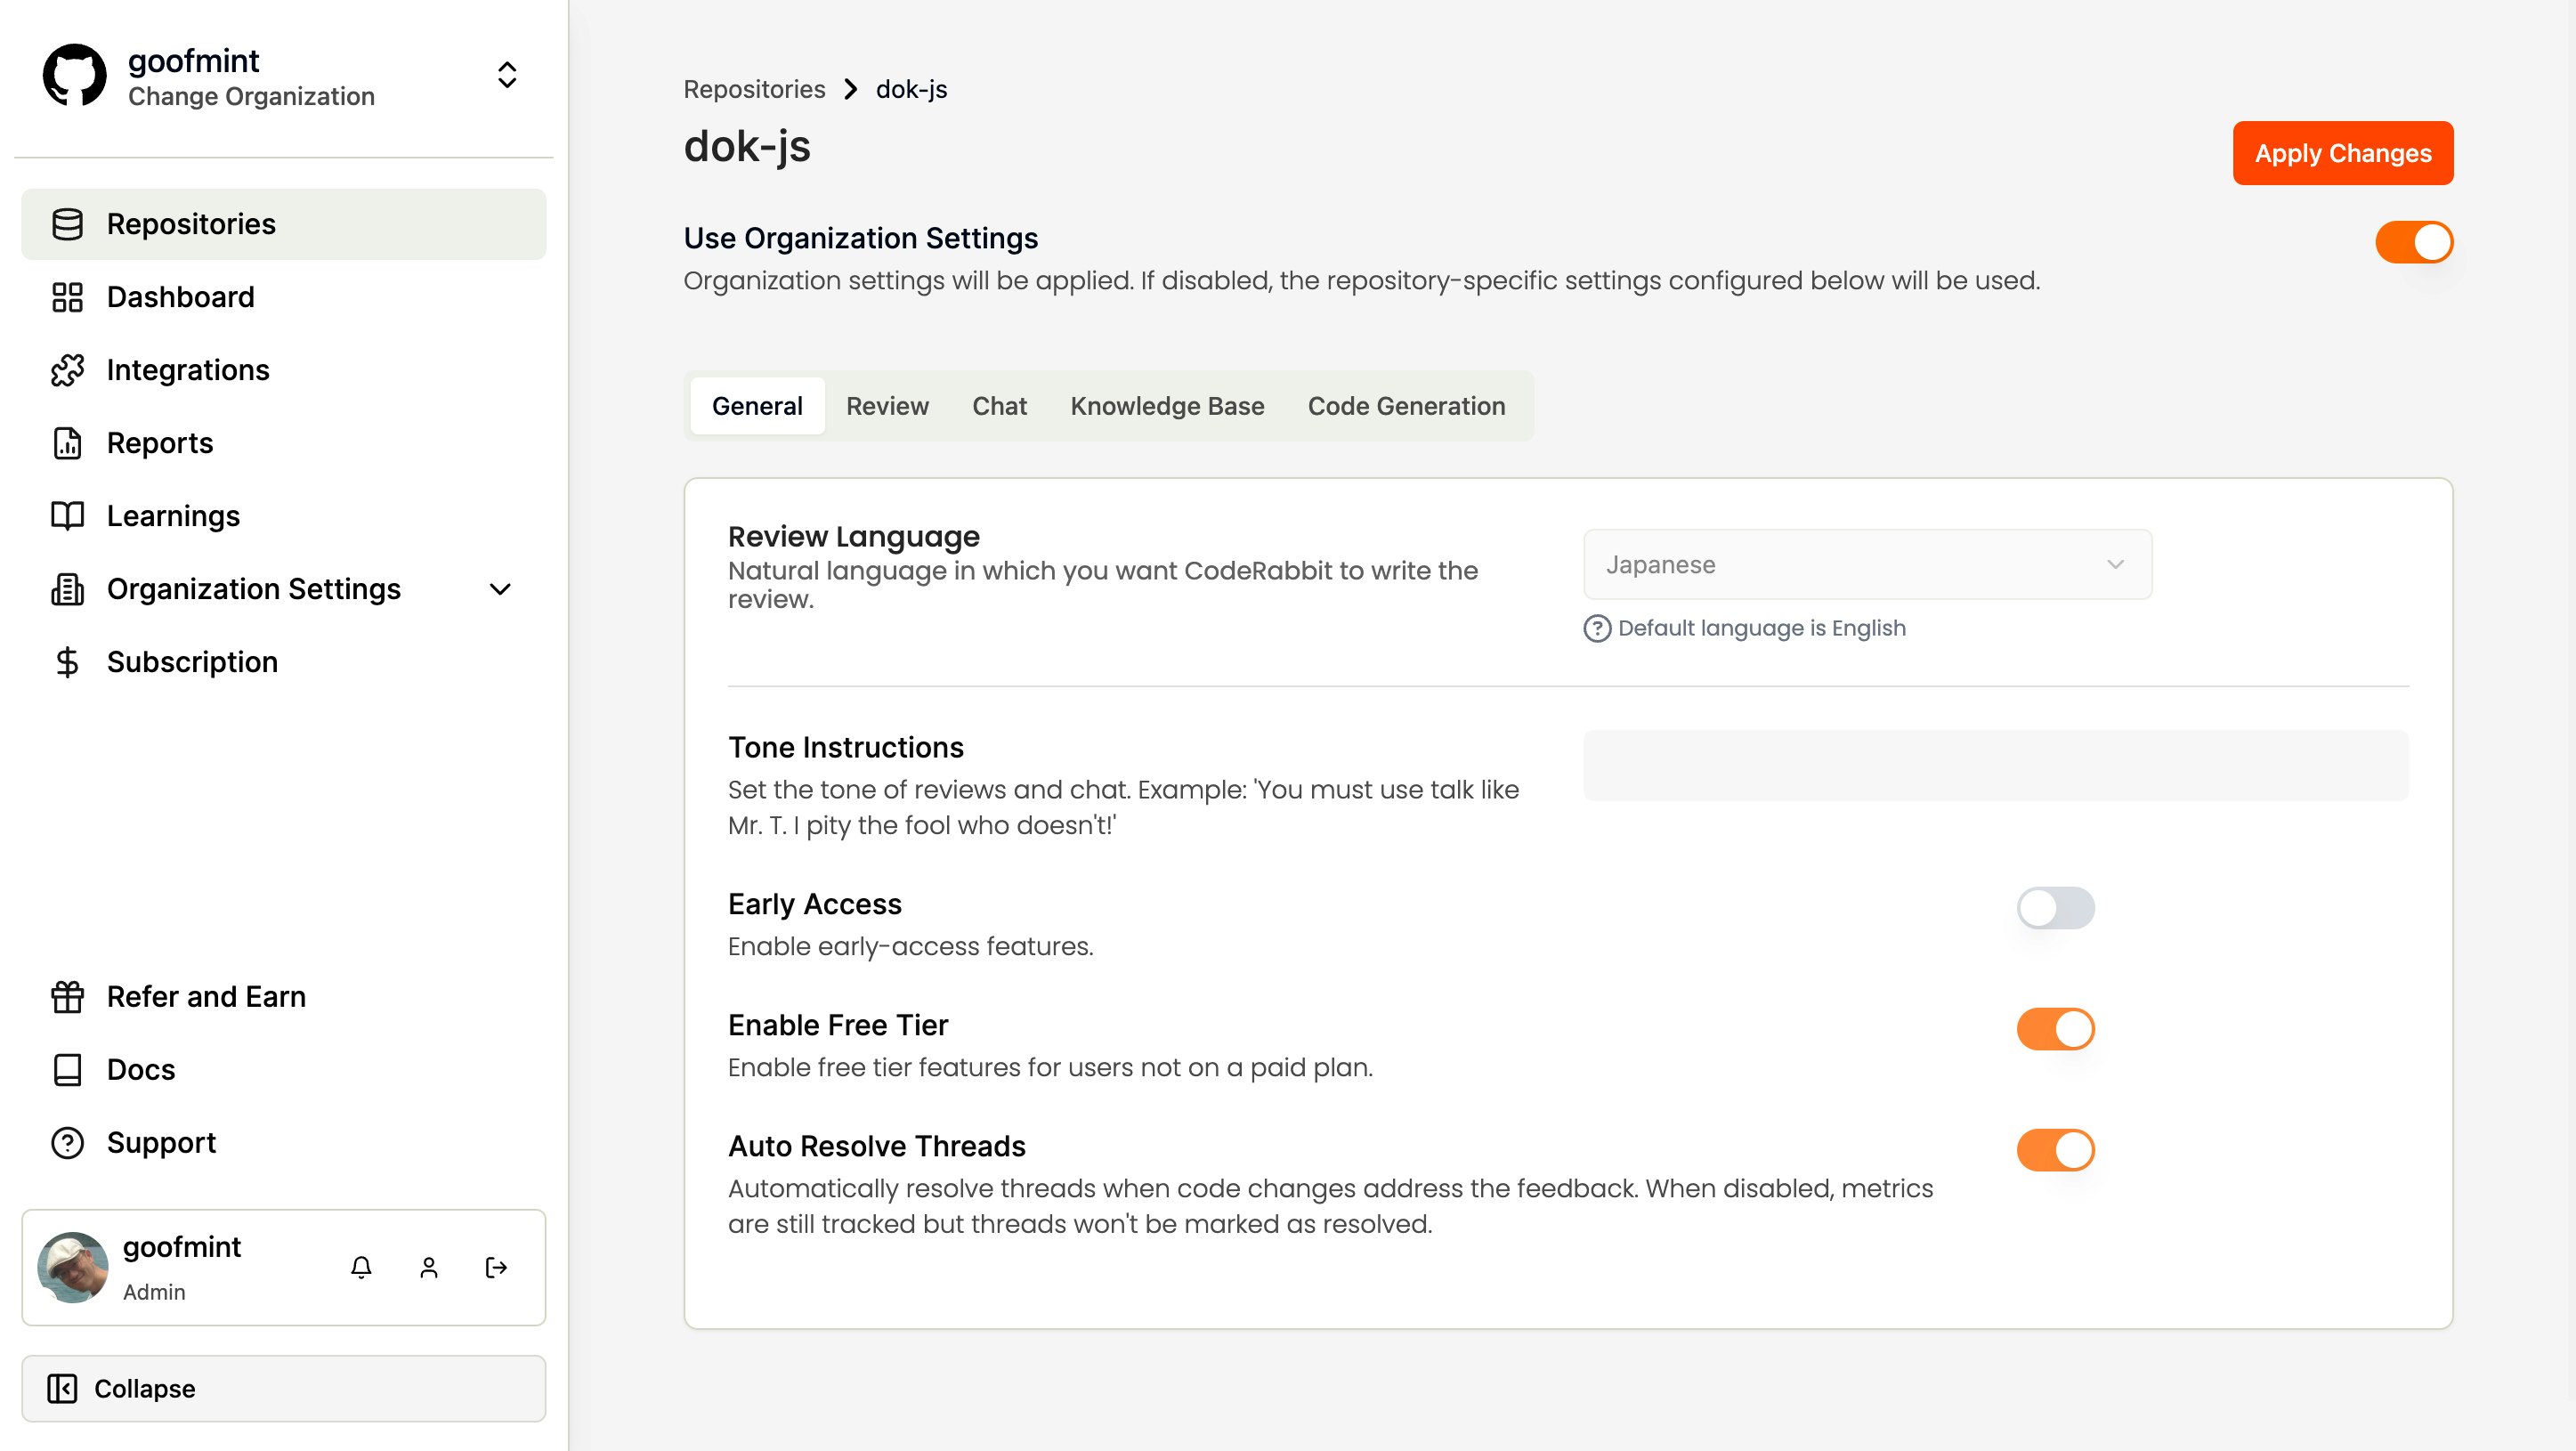This screenshot has height=1451, width=2576.
Task: Open Dashboard via its grid icon
Action: tap(67, 297)
